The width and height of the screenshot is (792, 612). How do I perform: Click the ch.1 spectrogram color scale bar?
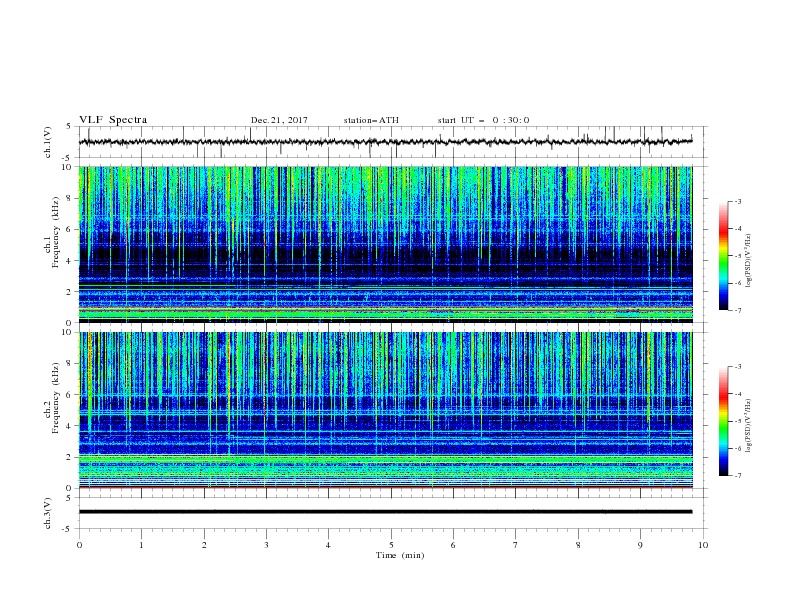[724, 256]
